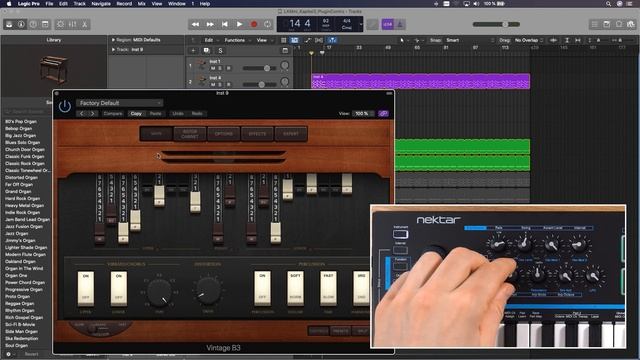The image size is (640, 360).
Task: Open Quick Help question mark icon
Action: tap(33, 24)
